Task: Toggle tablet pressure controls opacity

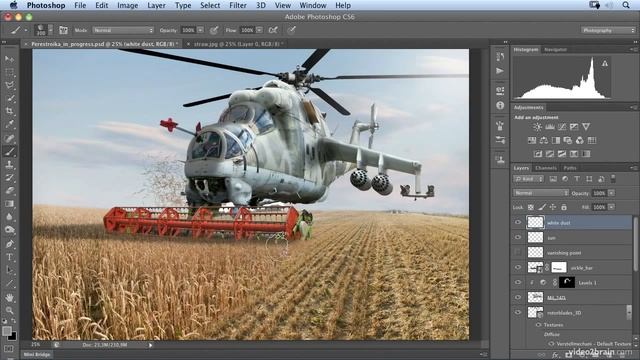Action: pyautogui.click(x=214, y=30)
